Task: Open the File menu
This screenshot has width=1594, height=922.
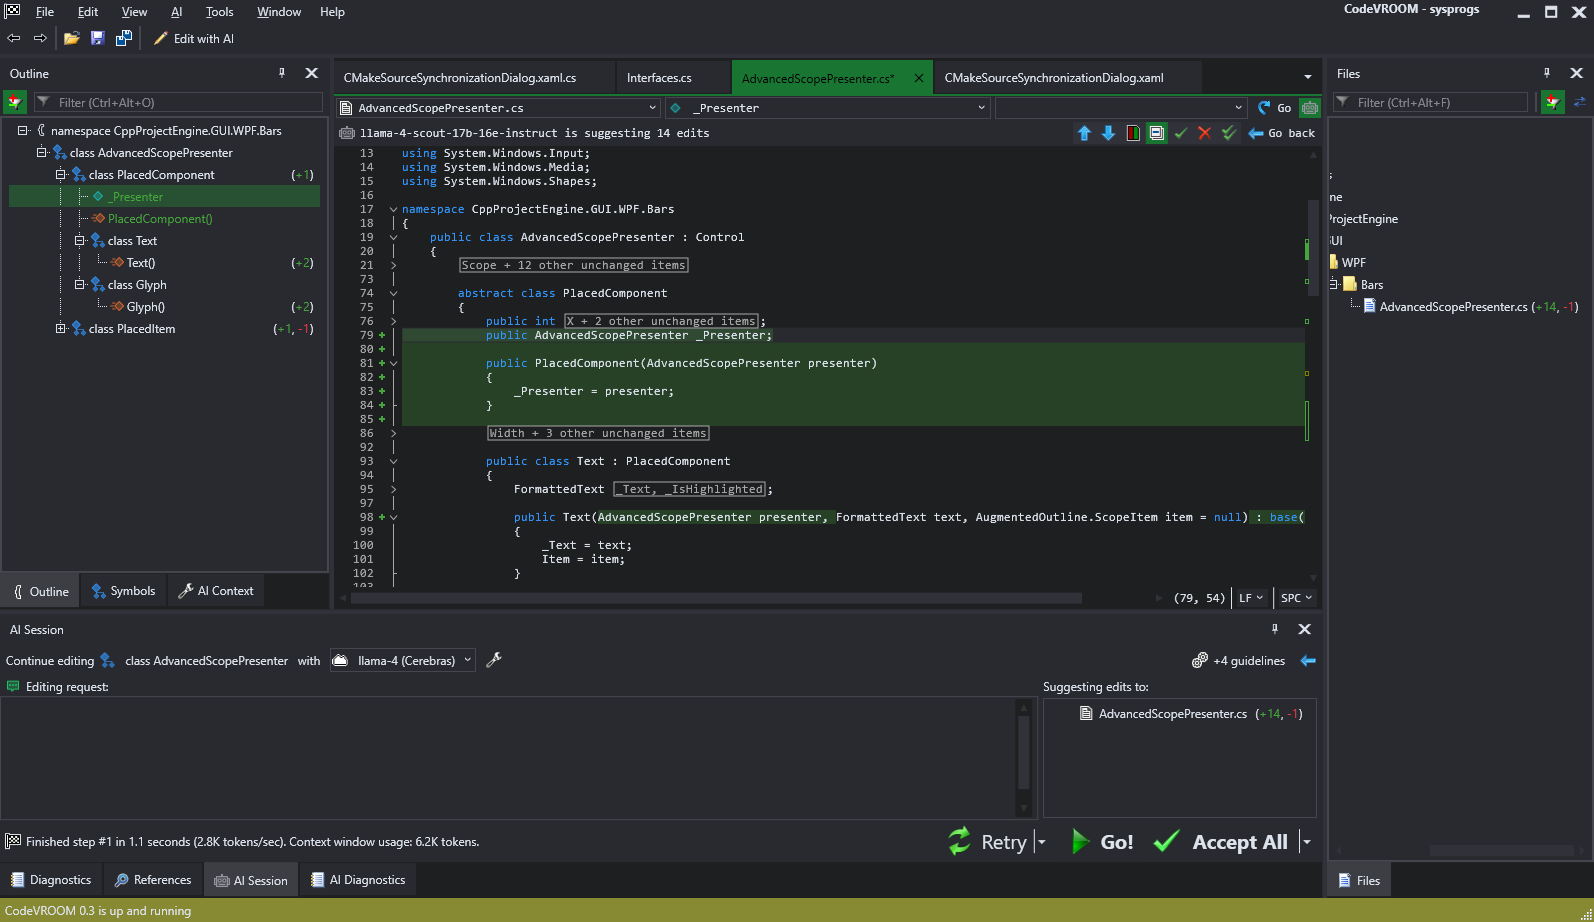Action: tap(45, 12)
